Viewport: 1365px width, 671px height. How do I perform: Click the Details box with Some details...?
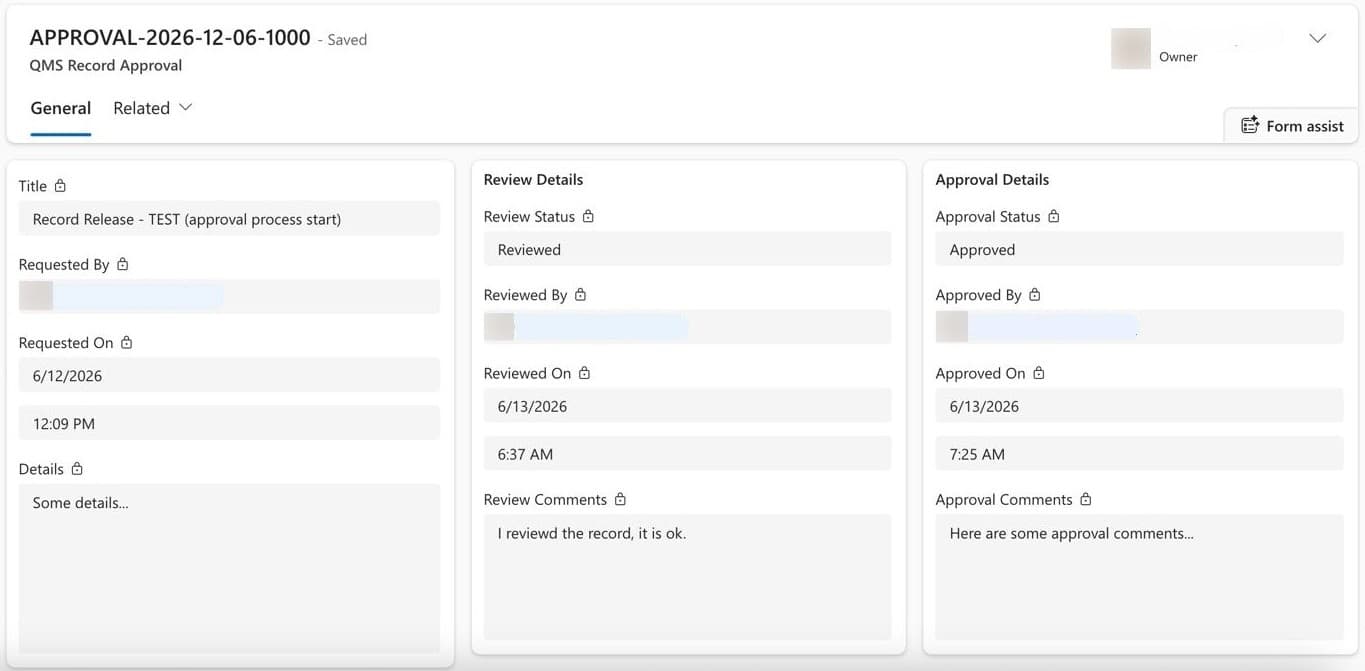point(229,568)
